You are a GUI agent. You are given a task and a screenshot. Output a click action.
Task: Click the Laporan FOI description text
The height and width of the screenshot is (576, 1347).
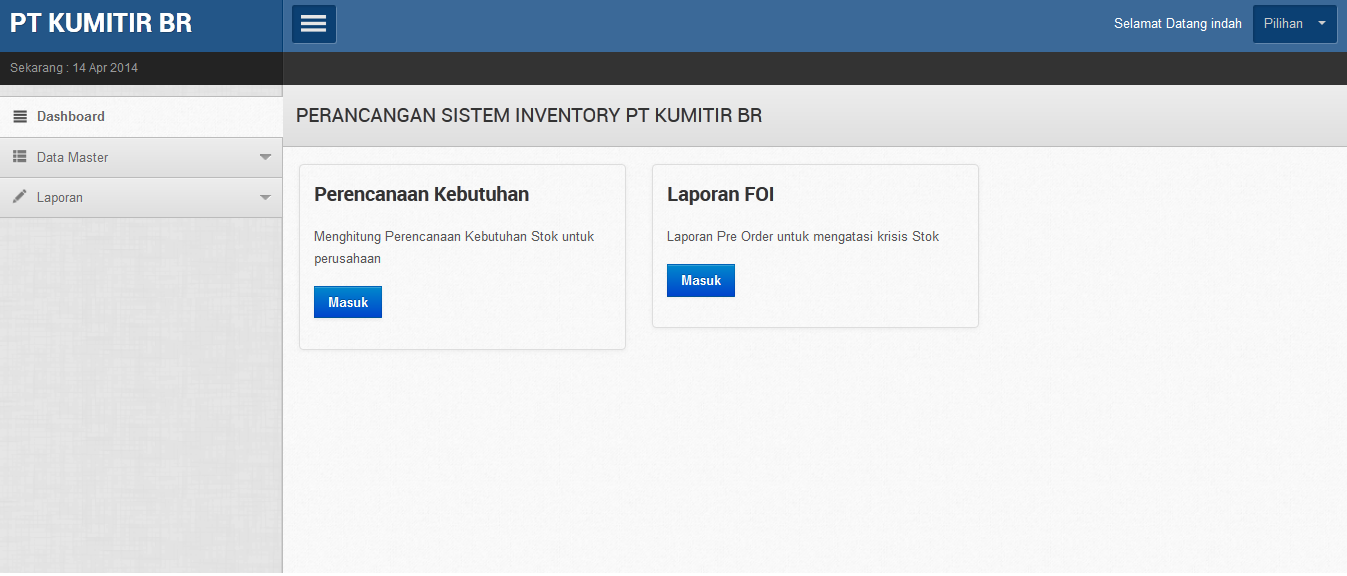click(803, 237)
